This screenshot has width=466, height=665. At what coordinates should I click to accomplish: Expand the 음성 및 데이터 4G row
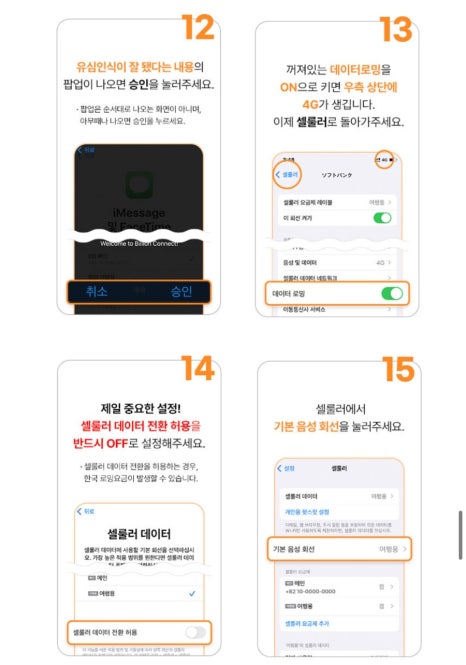(x=337, y=263)
